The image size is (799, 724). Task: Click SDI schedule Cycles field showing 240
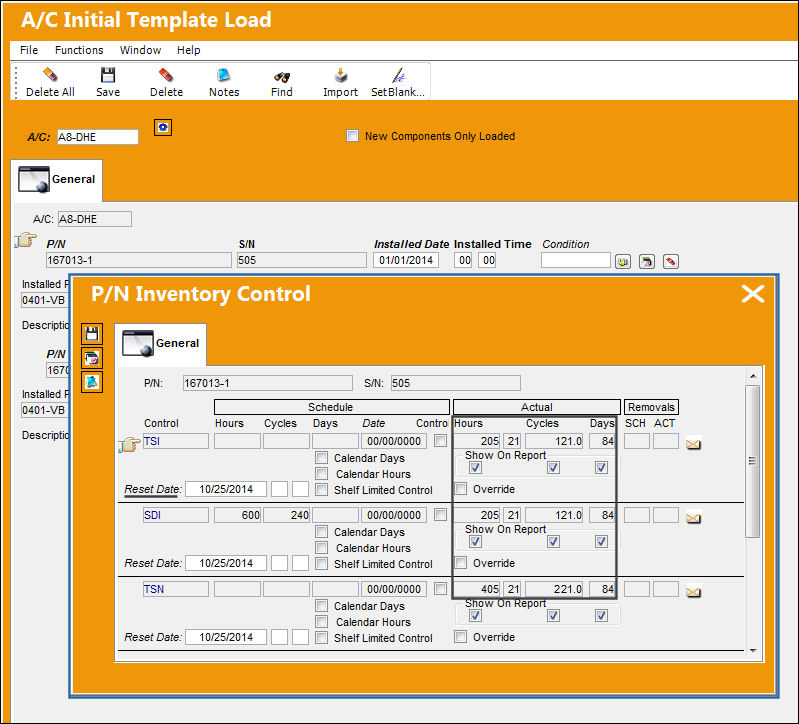pos(286,515)
